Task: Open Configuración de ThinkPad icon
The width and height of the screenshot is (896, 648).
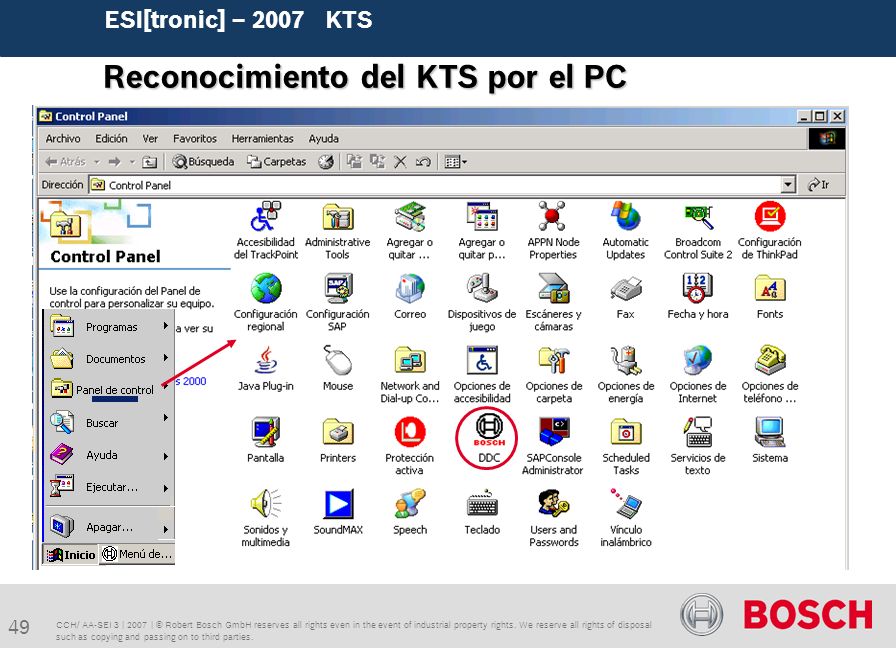Action: point(770,217)
